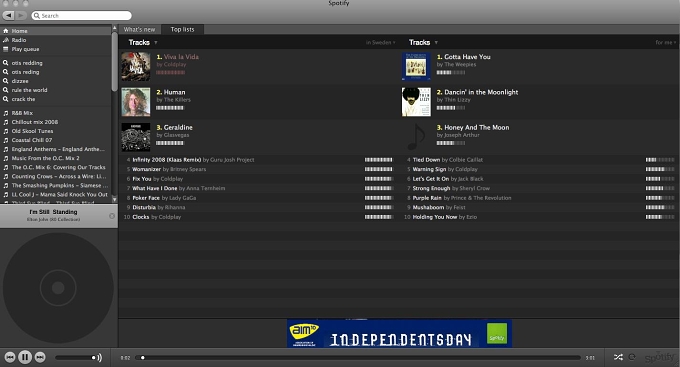The height and width of the screenshot is (367, 680).
Task: Click the Search input field
Action: coord(82,15)
